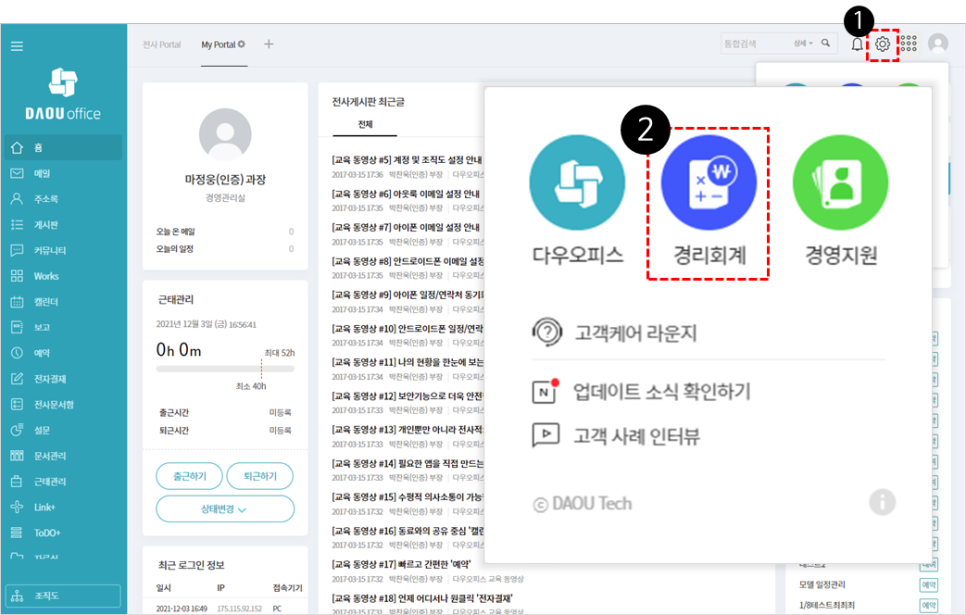Click the info icon beside DAOU Tech
This screenshot has height=615, width=966.
tap(882, 502)
